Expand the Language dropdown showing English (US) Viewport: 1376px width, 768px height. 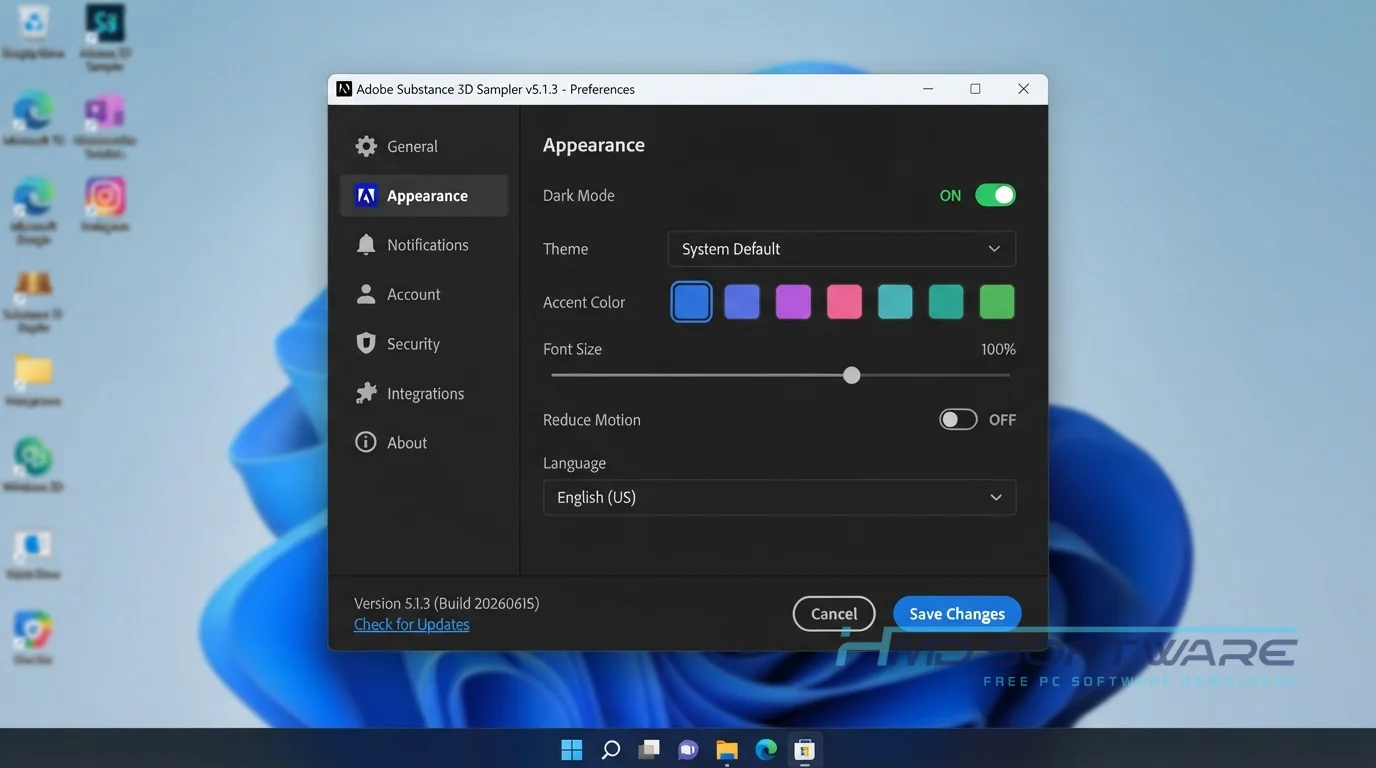click(x=779, y=497)
